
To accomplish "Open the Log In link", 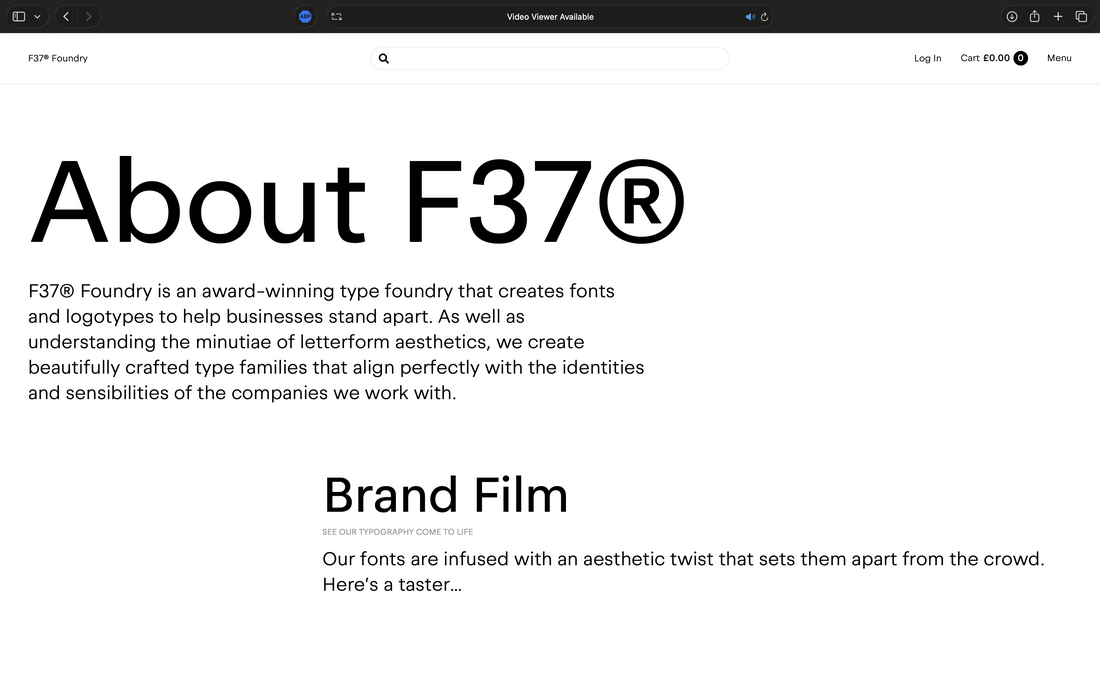I will (927, 58).
